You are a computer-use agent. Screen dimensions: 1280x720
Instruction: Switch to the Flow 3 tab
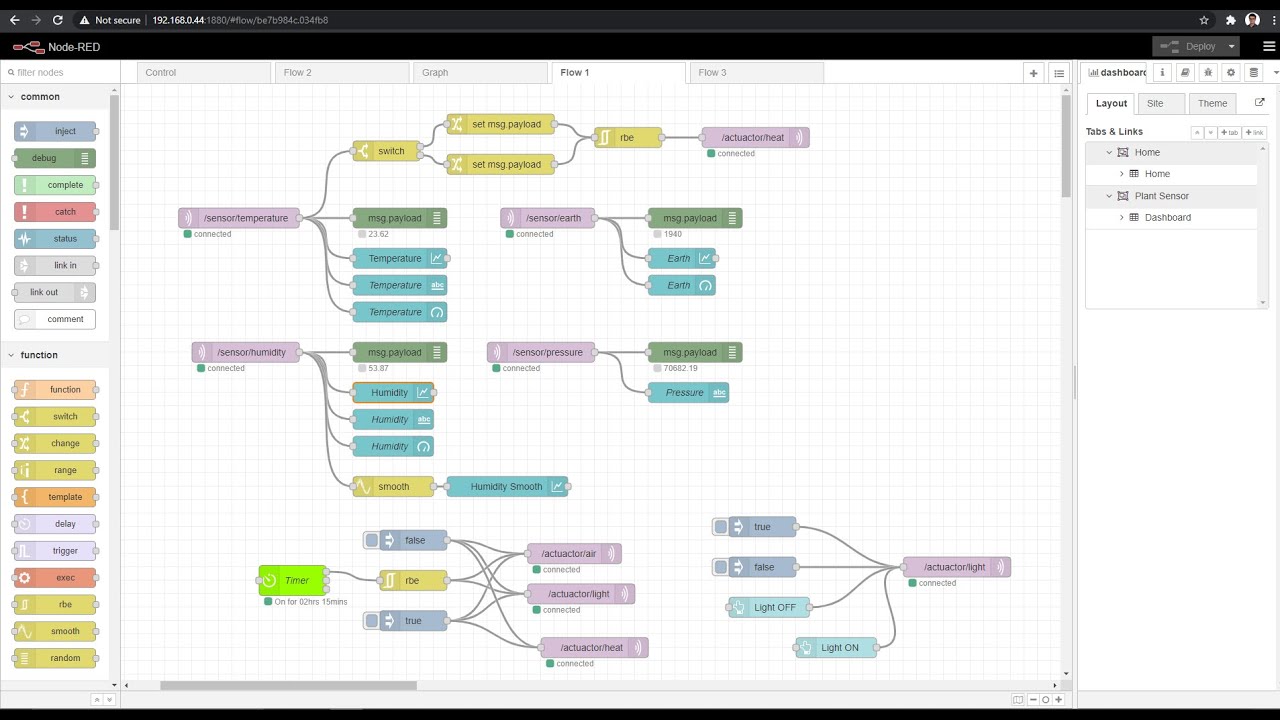tap(756, 72)
